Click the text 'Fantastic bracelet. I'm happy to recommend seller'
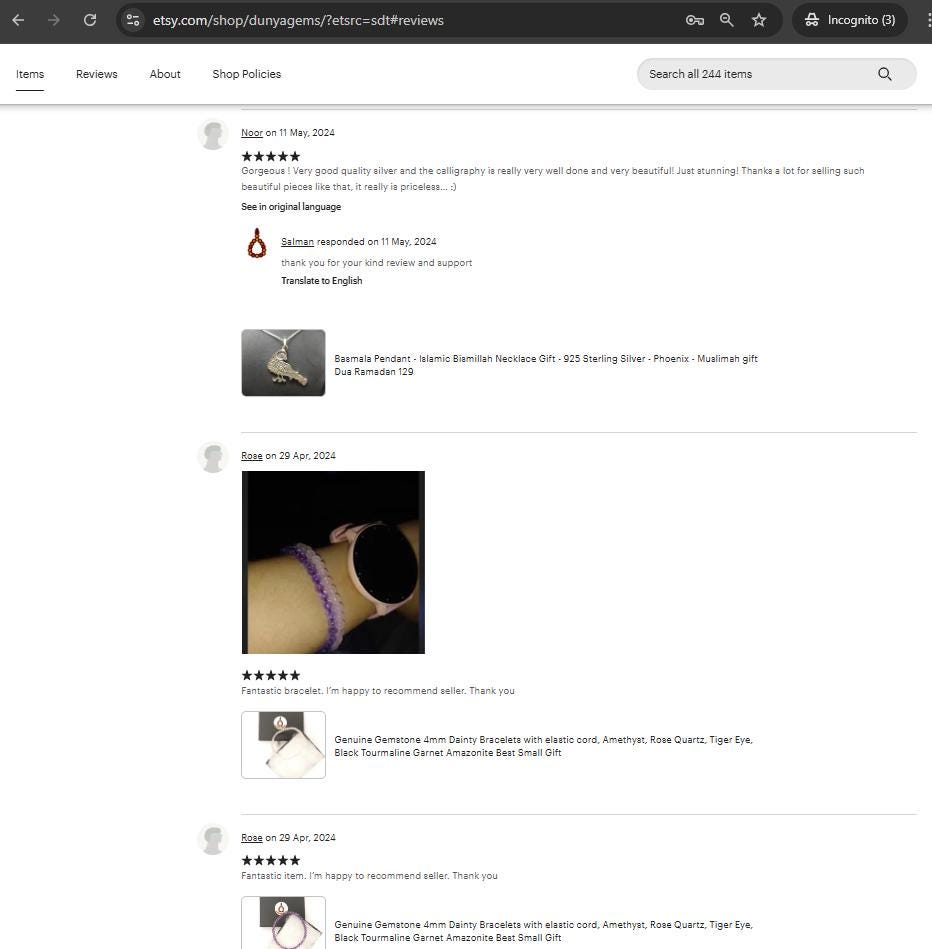The height and width of the screenshot is (949, 932). (x=353, y=691)
